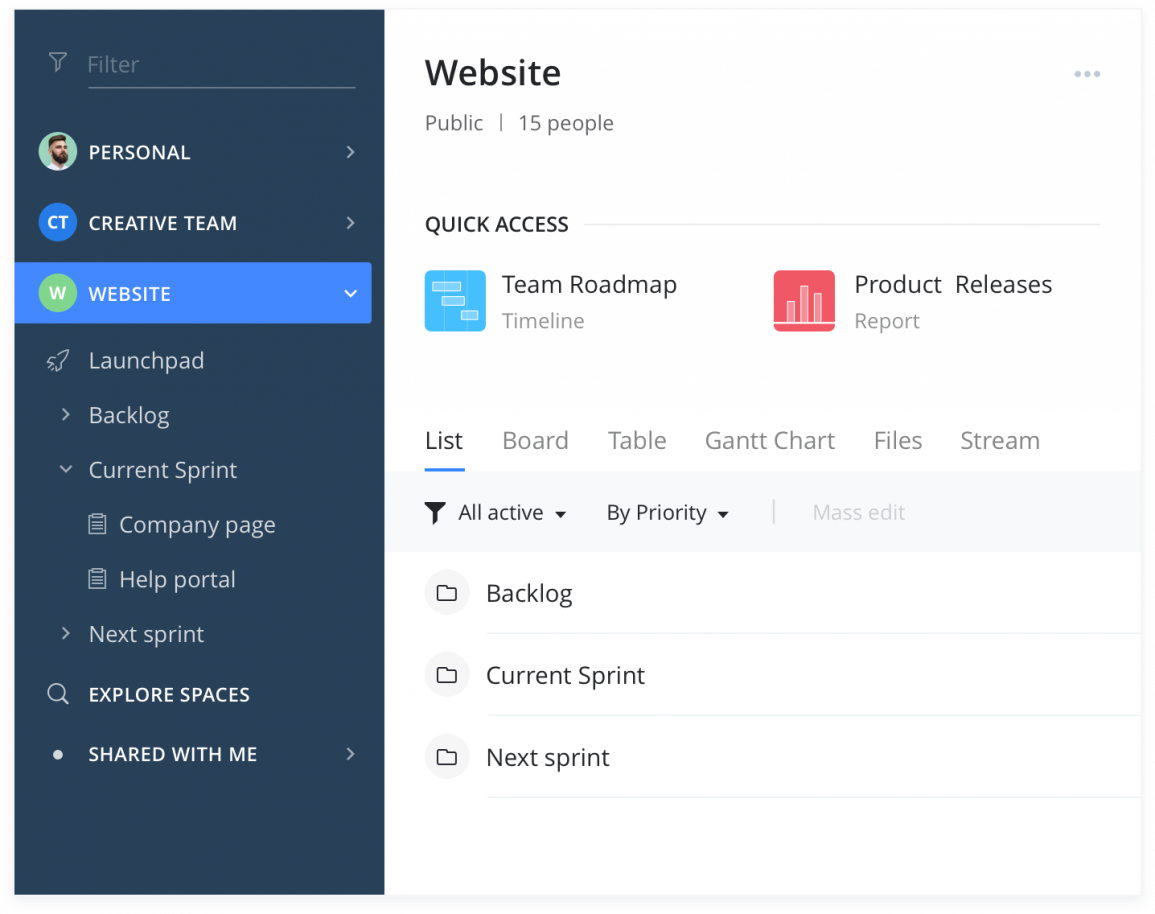The height and width of the screenshot is (914, 1155).
Task: Click the Company page task icon
Action: tap(97, 524)
